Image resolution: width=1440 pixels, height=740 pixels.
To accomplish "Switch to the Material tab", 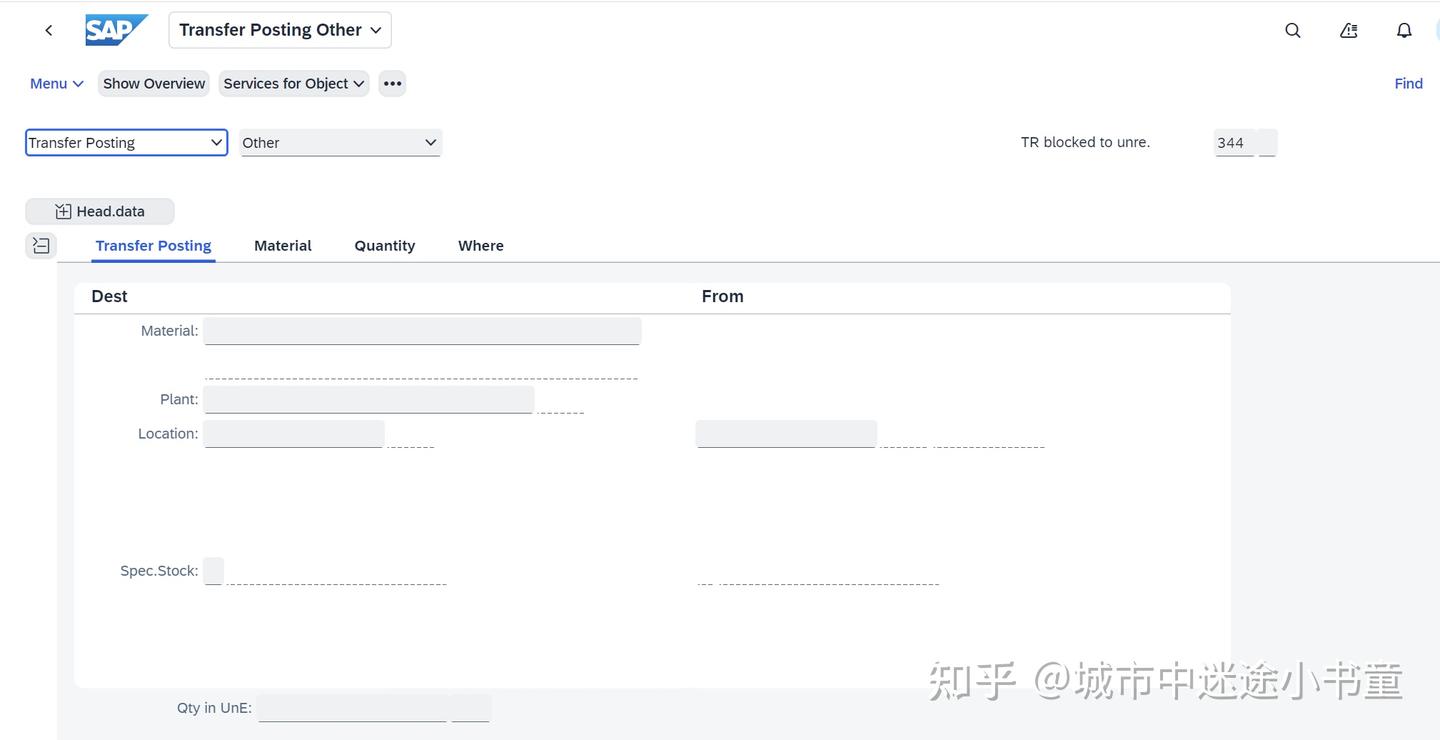I will (282, 245).
